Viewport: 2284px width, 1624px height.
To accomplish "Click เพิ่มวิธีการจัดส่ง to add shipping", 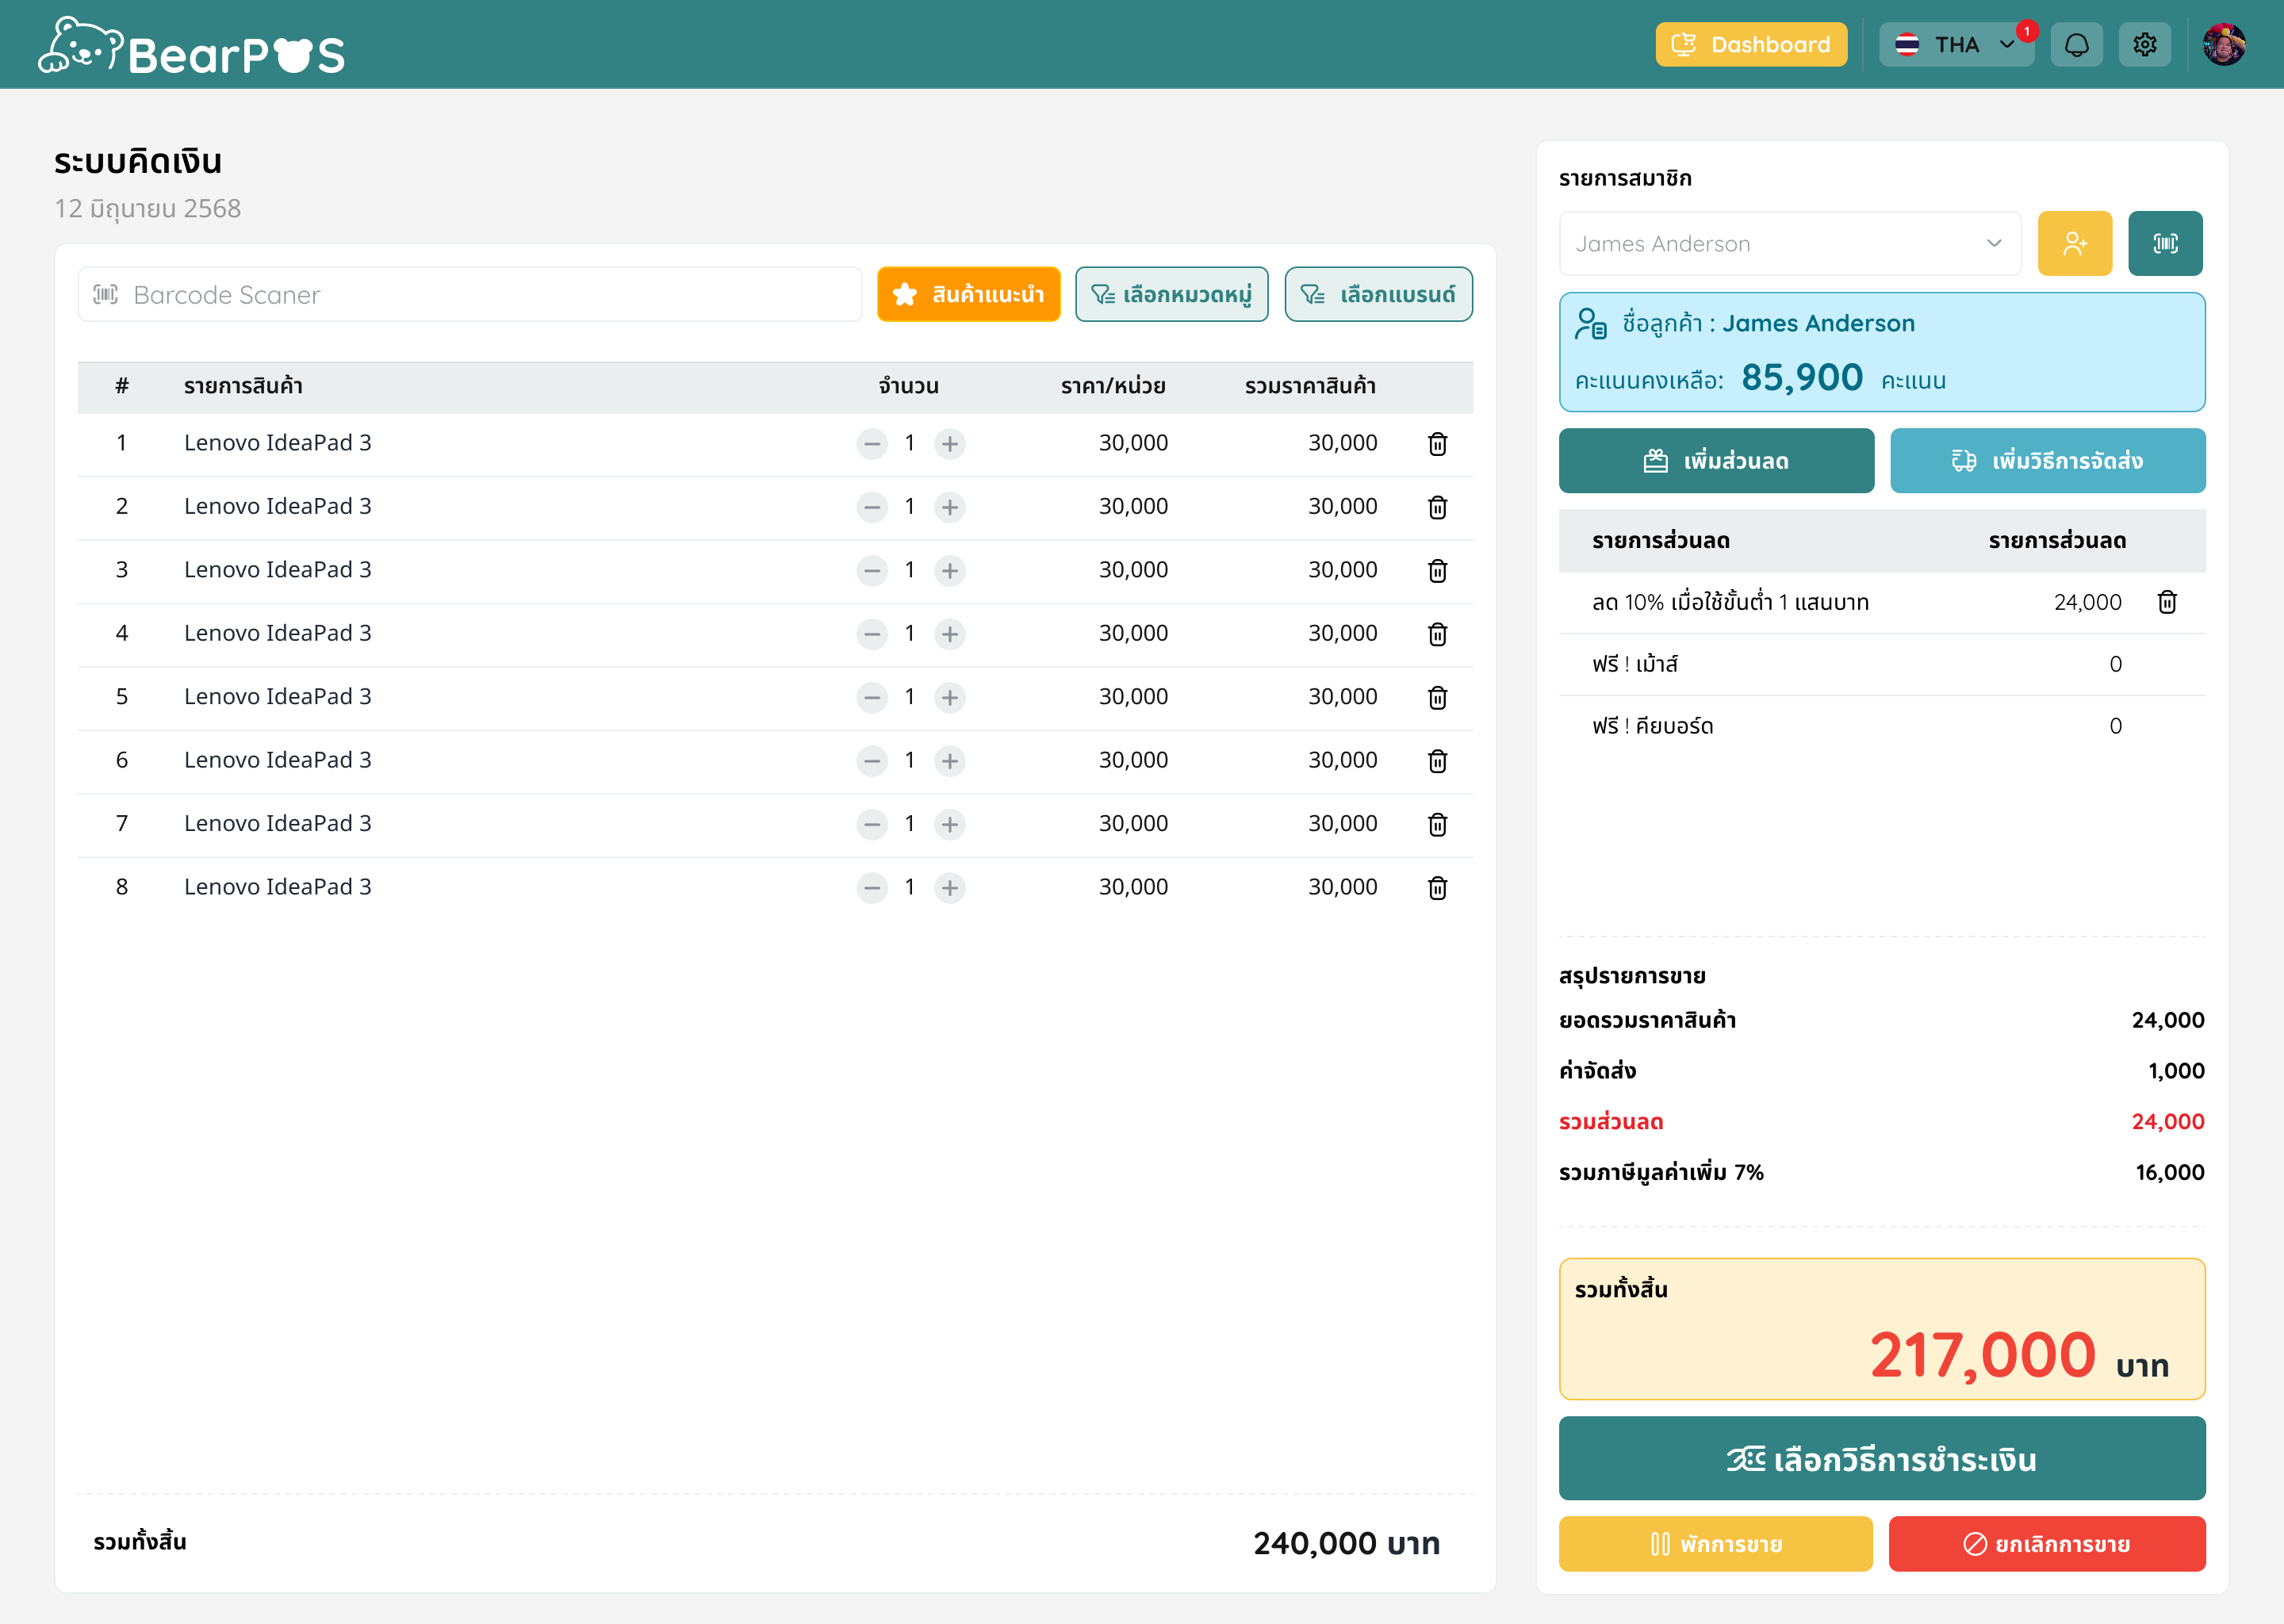I will (x=2047, y=461).
